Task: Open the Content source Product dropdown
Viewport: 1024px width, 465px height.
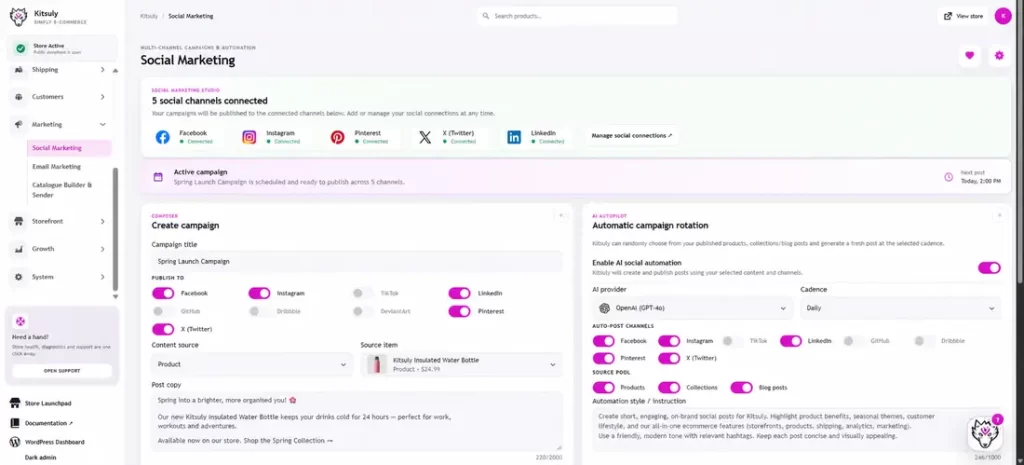Action: tap(252, 364)
